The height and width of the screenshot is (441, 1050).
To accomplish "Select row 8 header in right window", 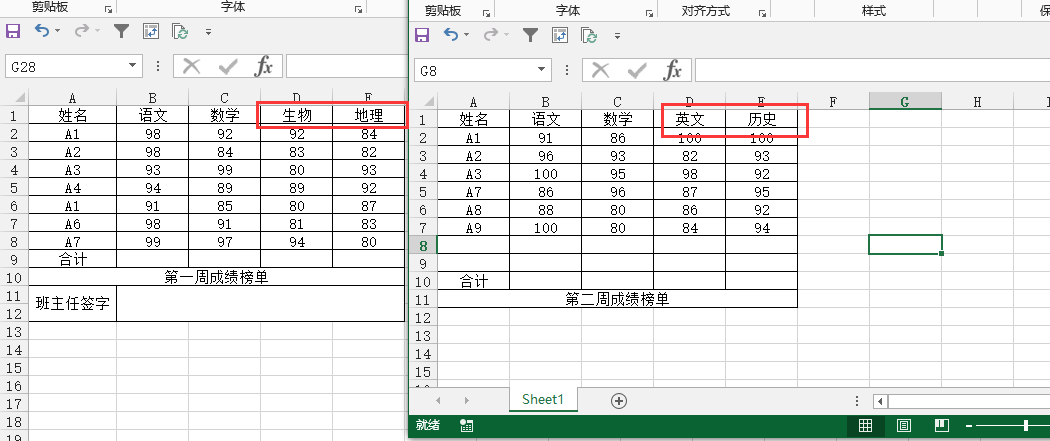I will click(424, 246).
